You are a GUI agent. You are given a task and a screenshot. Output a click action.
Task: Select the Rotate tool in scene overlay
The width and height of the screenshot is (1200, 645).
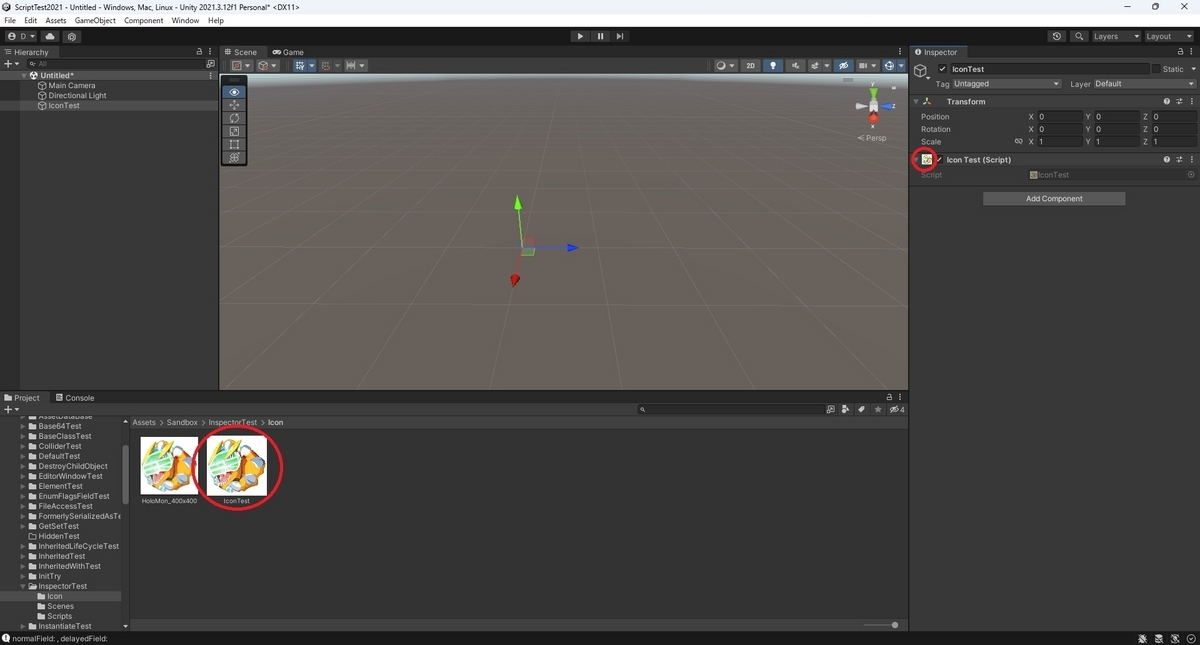[x=234, y=118]
